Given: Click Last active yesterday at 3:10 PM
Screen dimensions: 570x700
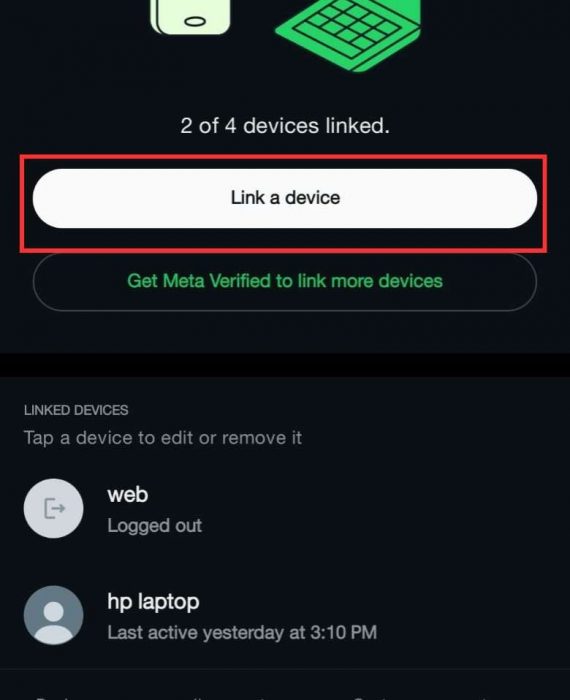Looking at the screenshot, I should 242,632.
